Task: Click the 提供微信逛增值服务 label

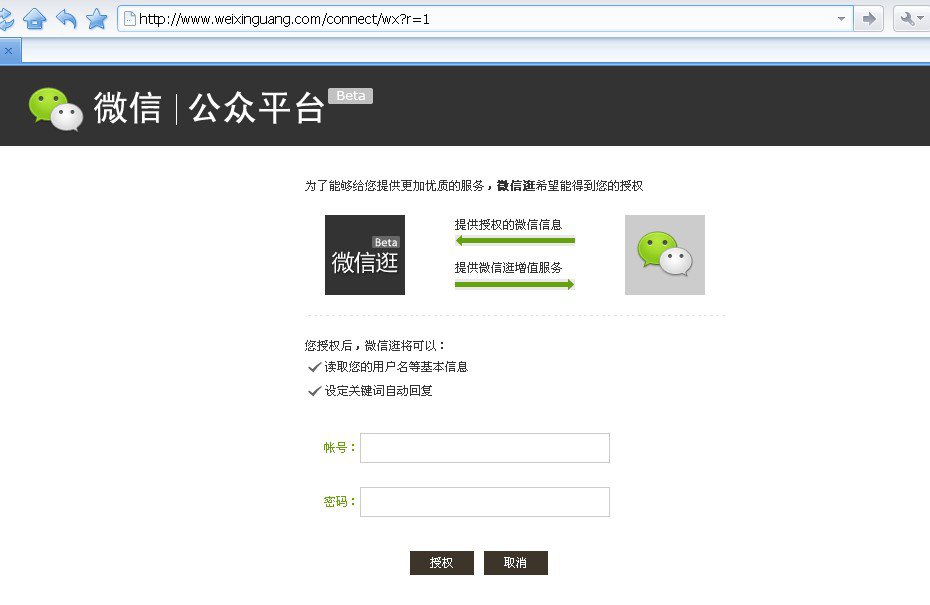Action: [x=508, y=268]
